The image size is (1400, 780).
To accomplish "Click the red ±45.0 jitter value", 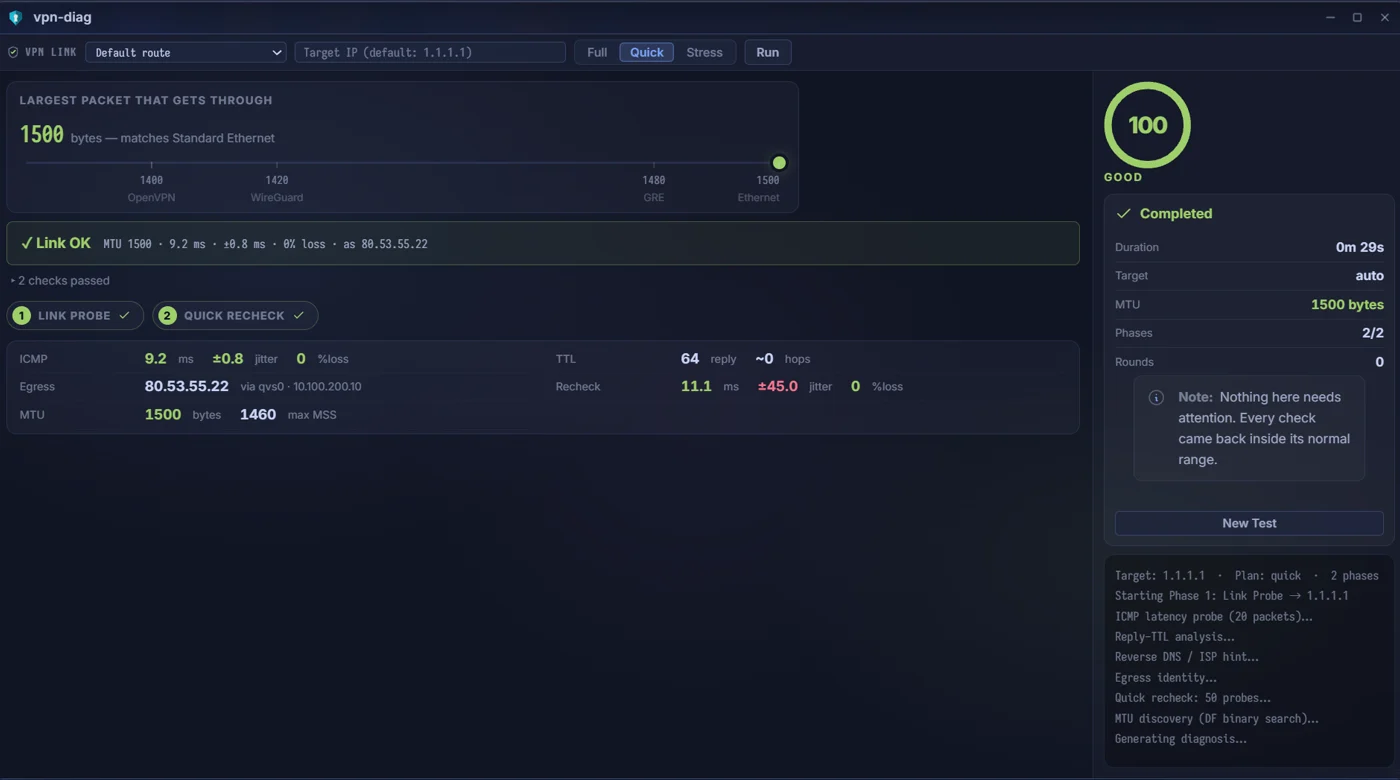I will pos(777,386).
